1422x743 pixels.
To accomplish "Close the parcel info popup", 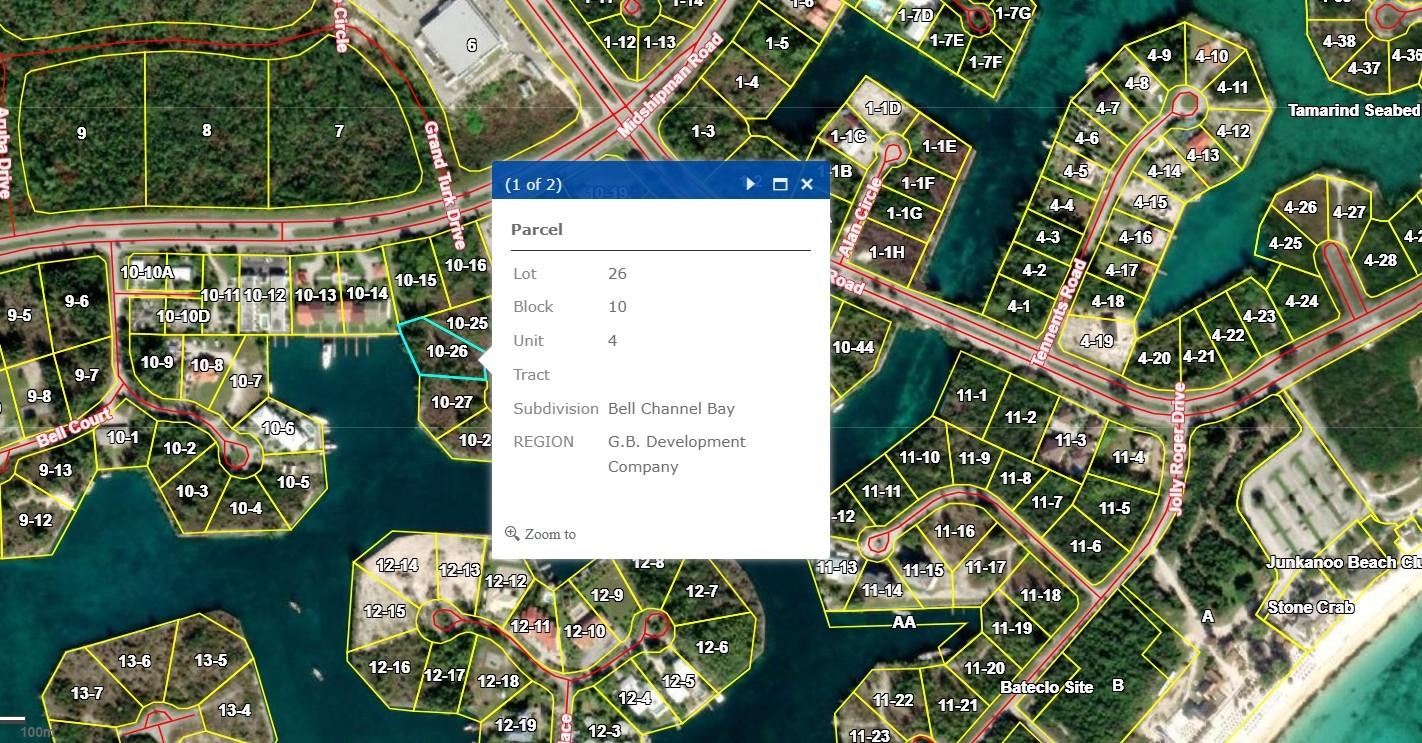I will (x=807, y=184).
